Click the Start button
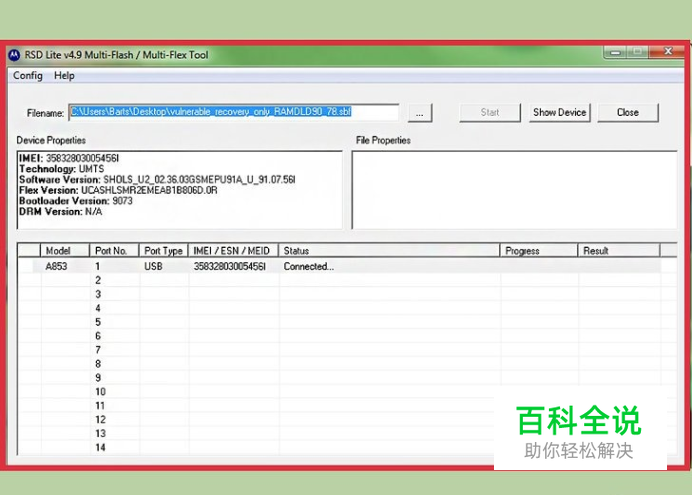692x495 pixels. tap(490, 112)
